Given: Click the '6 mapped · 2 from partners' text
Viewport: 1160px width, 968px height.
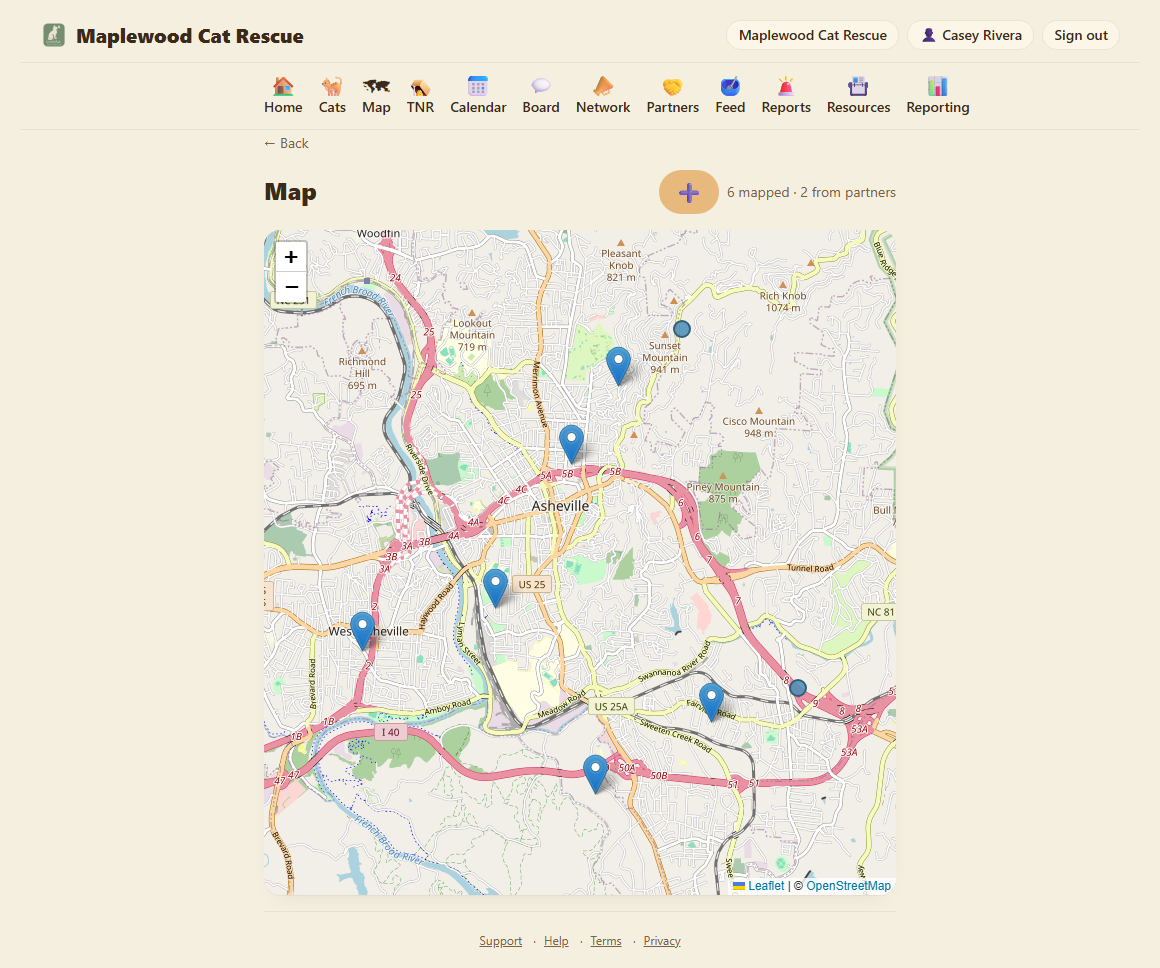Looking at the screenshot, I should pos(811,192).
